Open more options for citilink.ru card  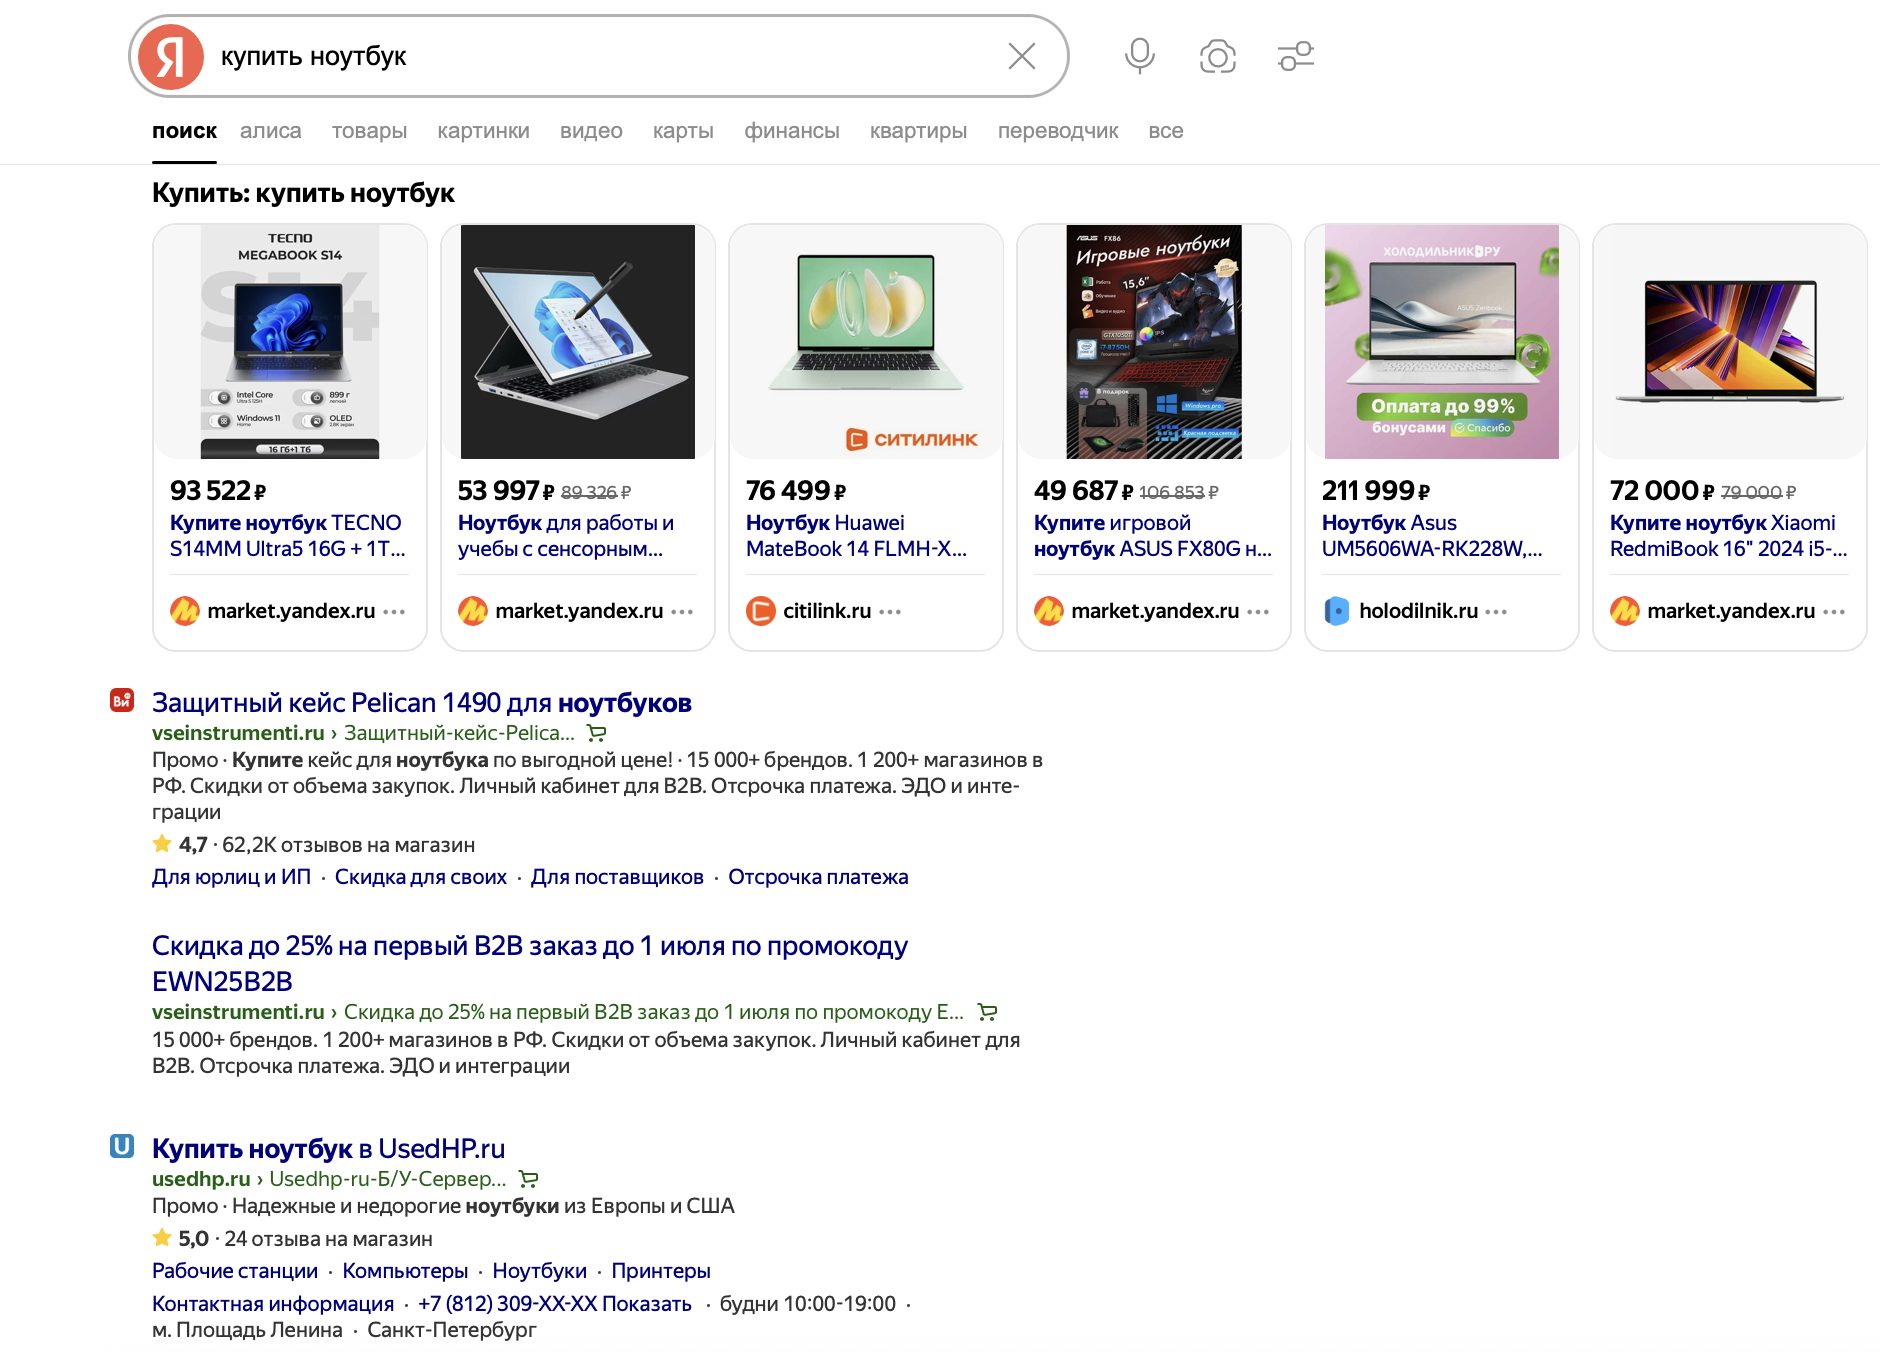890,612
